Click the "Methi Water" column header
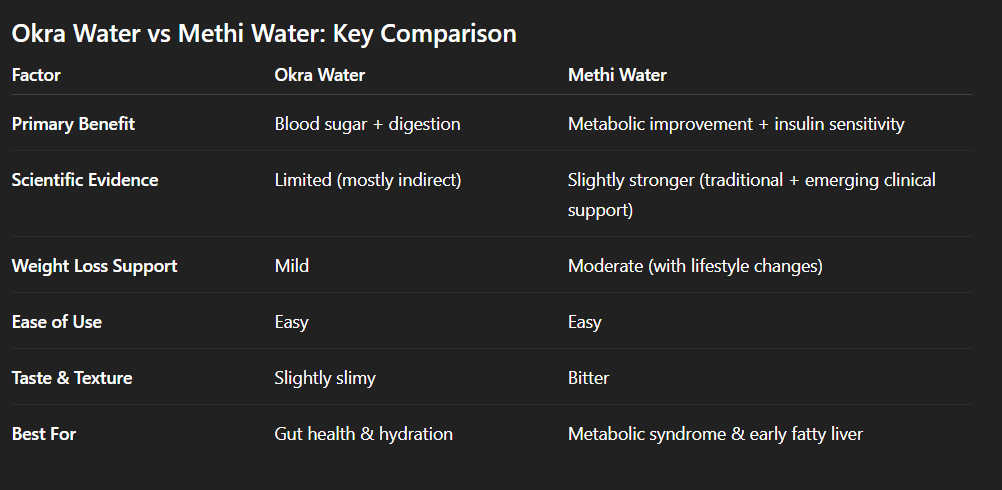This screenshot has width=1002, height=490. 617,75
